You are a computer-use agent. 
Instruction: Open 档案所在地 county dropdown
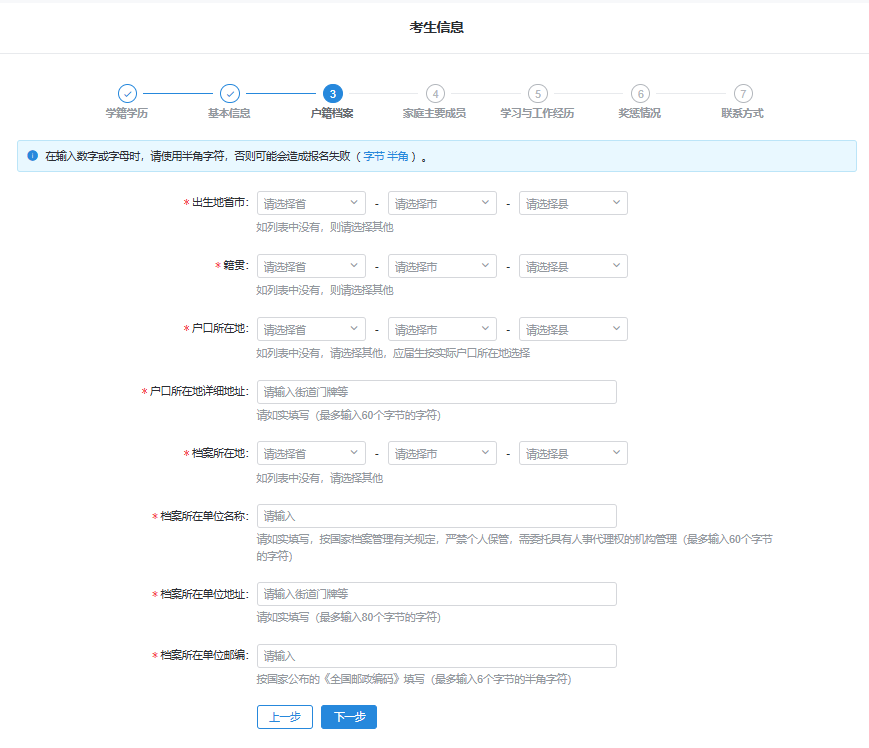click(x=573, y=453)
